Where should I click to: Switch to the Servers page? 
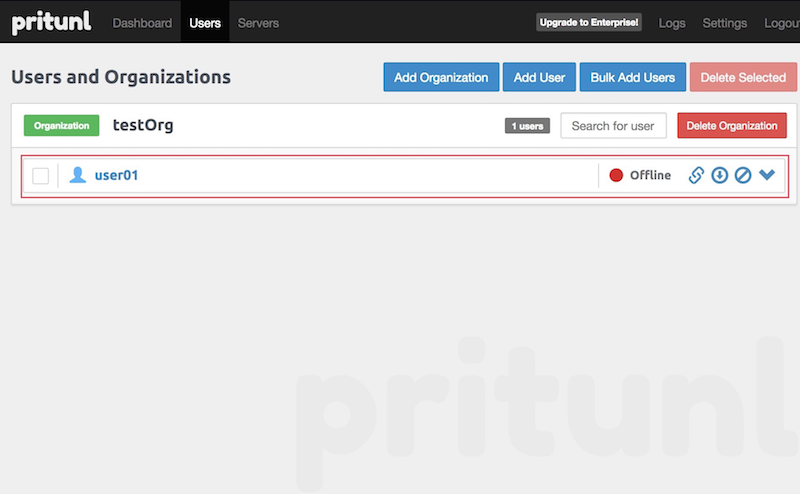pos(258,22)
